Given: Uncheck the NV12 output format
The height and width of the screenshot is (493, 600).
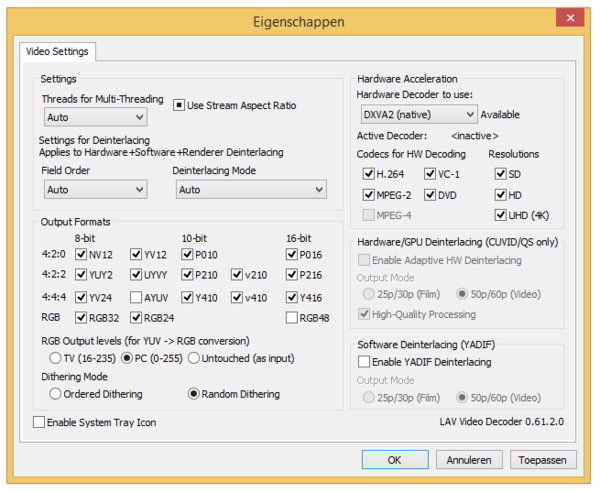Looking at the screenshot, I should (x=81, y=254).
